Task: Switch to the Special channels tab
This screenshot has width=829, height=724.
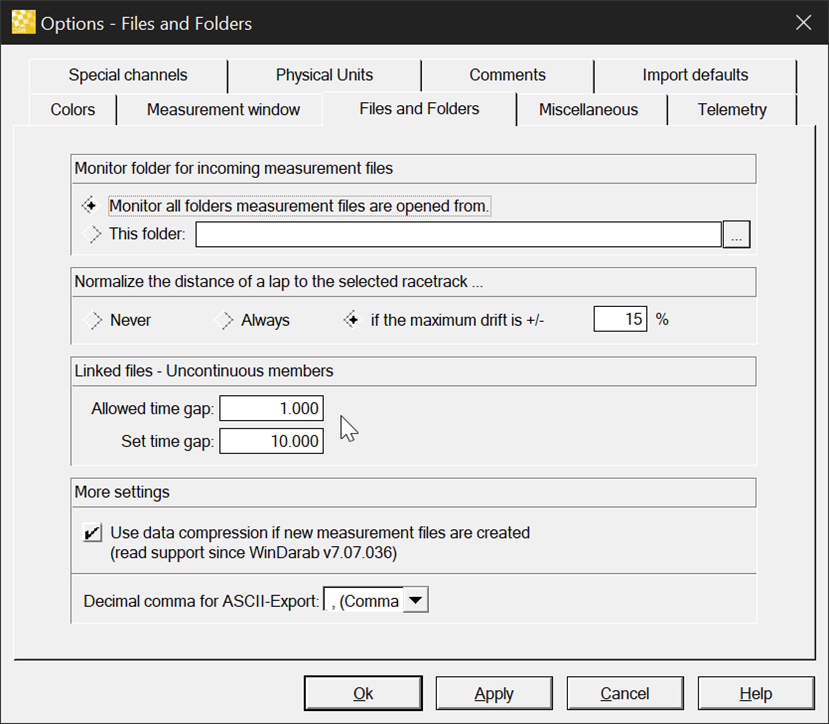Action: tap(128, 75)
